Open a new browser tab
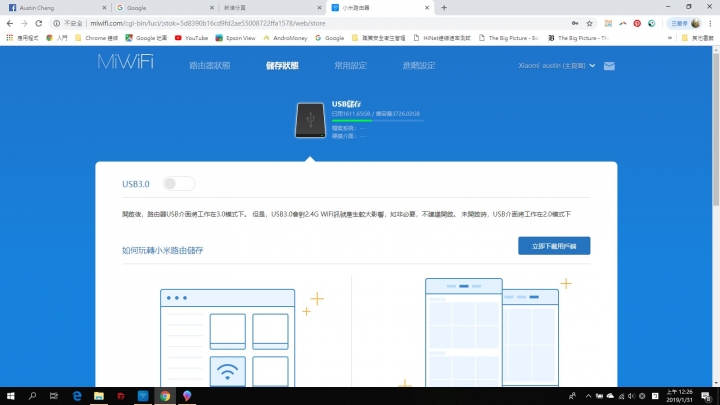 pos(444,8)
